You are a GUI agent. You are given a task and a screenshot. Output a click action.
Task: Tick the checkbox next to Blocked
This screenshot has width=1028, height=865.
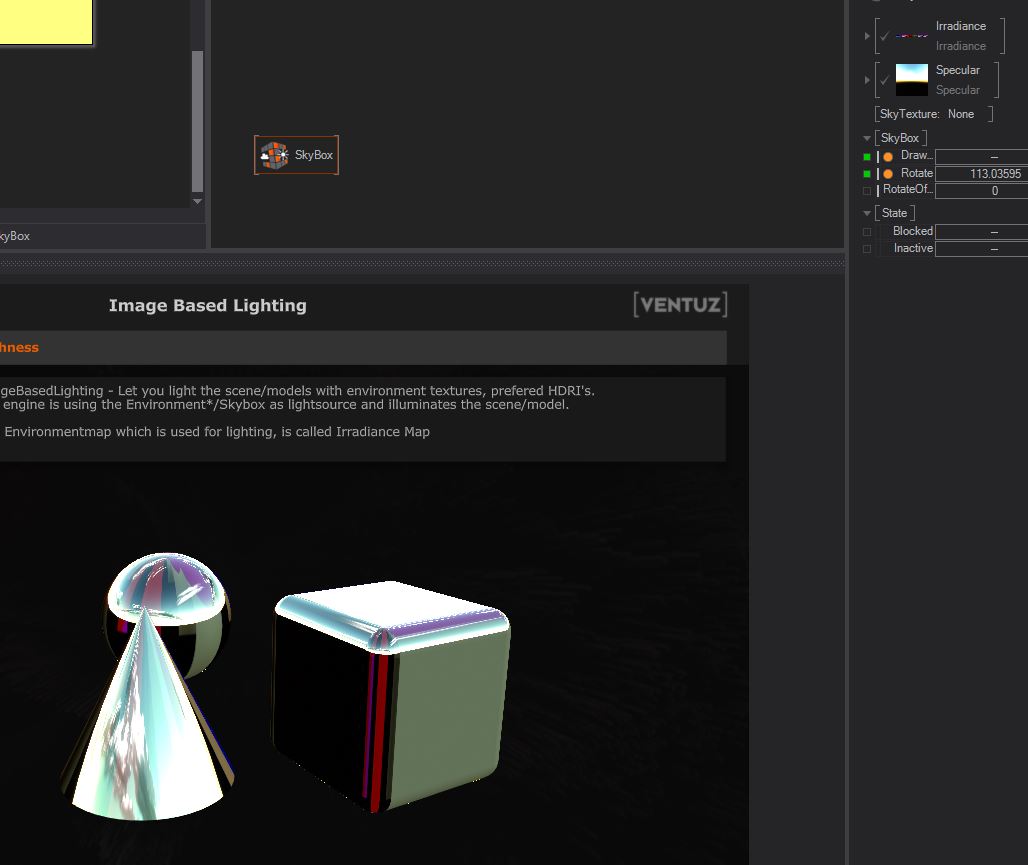[x=867, y=232]
